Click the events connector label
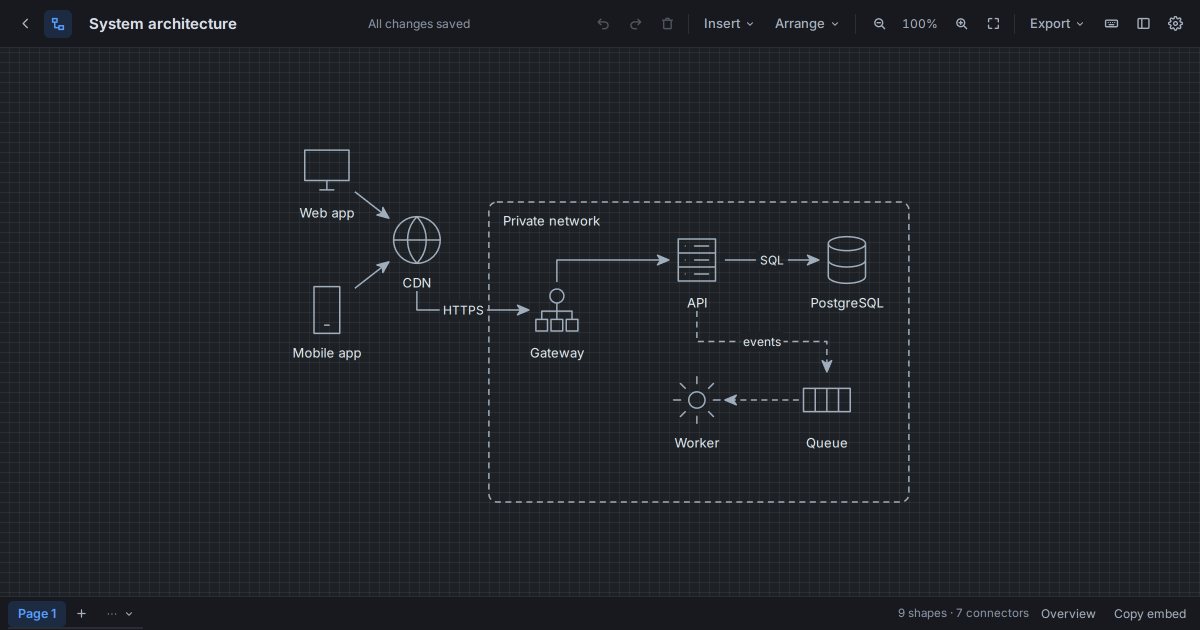The width and height of the screenshot is (1200, 630). tap(762, 341)
